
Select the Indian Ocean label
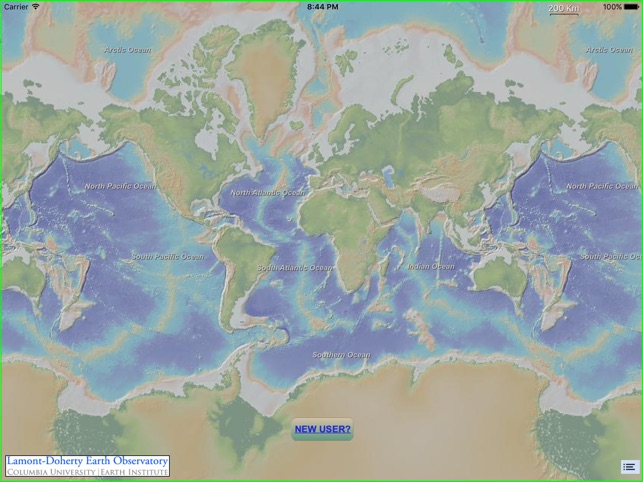pyautogui.click(x=431, y=267)
